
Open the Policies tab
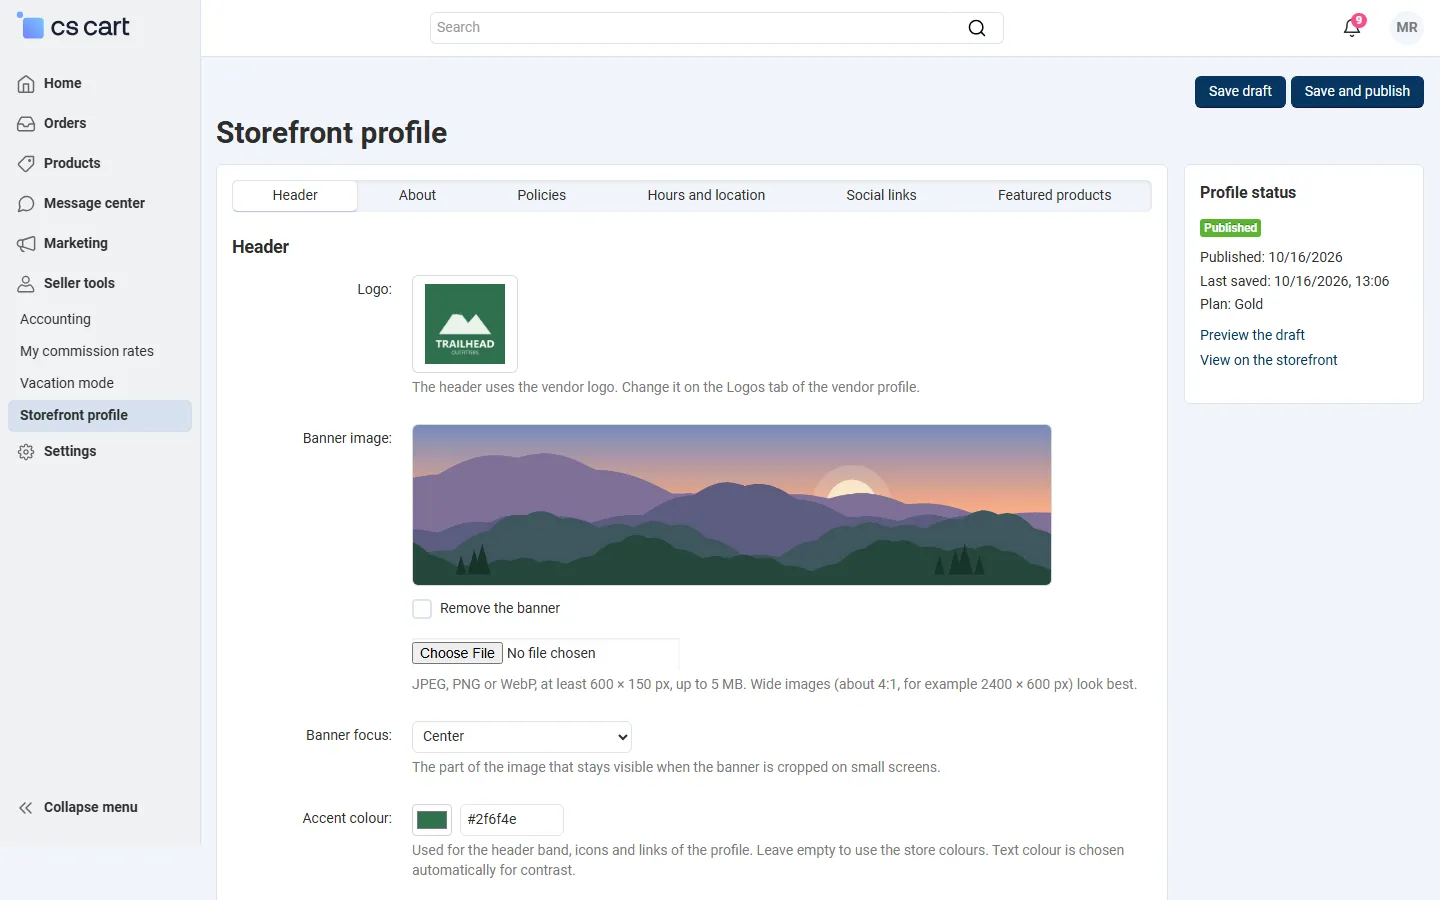542,196
